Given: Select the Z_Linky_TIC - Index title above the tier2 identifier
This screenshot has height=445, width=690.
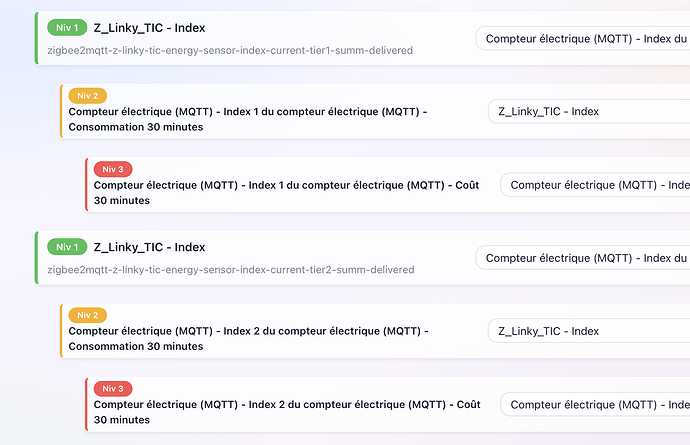Looking at the screenshot, I should pos(149,247).
